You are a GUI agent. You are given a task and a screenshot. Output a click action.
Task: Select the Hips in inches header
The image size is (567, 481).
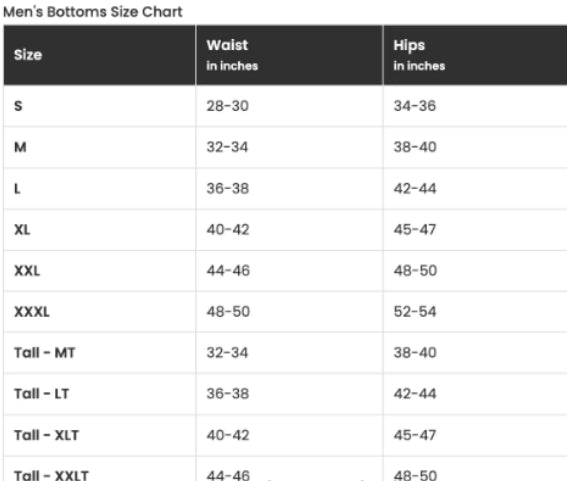click(x=419, y=55)
